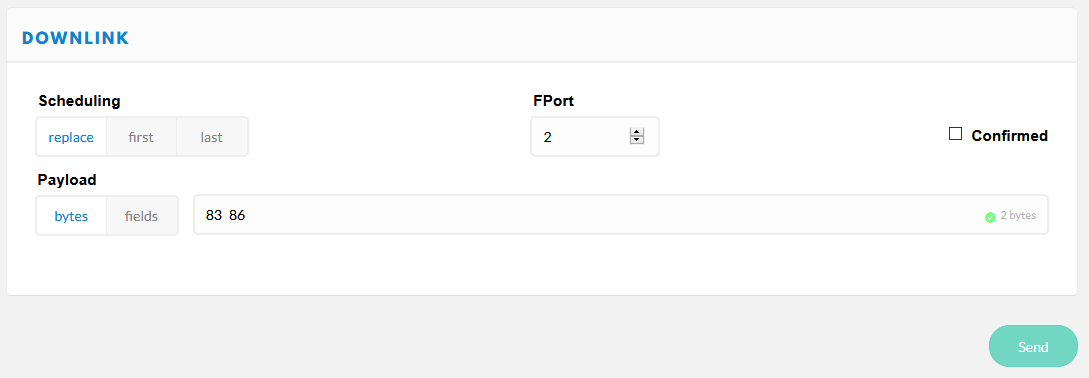Click inside the payload bytes input

pyautogui.click(x=621, y=215)
